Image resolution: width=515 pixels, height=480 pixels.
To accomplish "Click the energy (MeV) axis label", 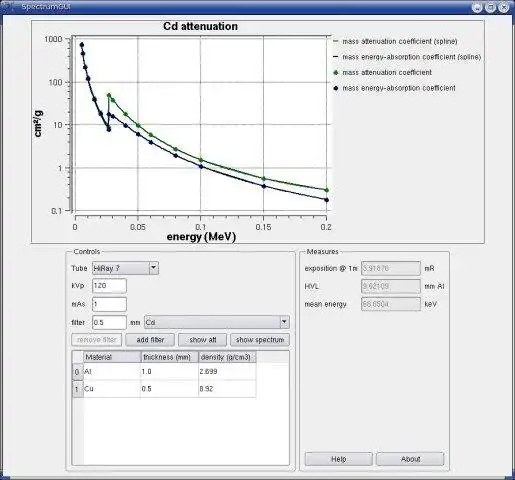I will [201, 237].
